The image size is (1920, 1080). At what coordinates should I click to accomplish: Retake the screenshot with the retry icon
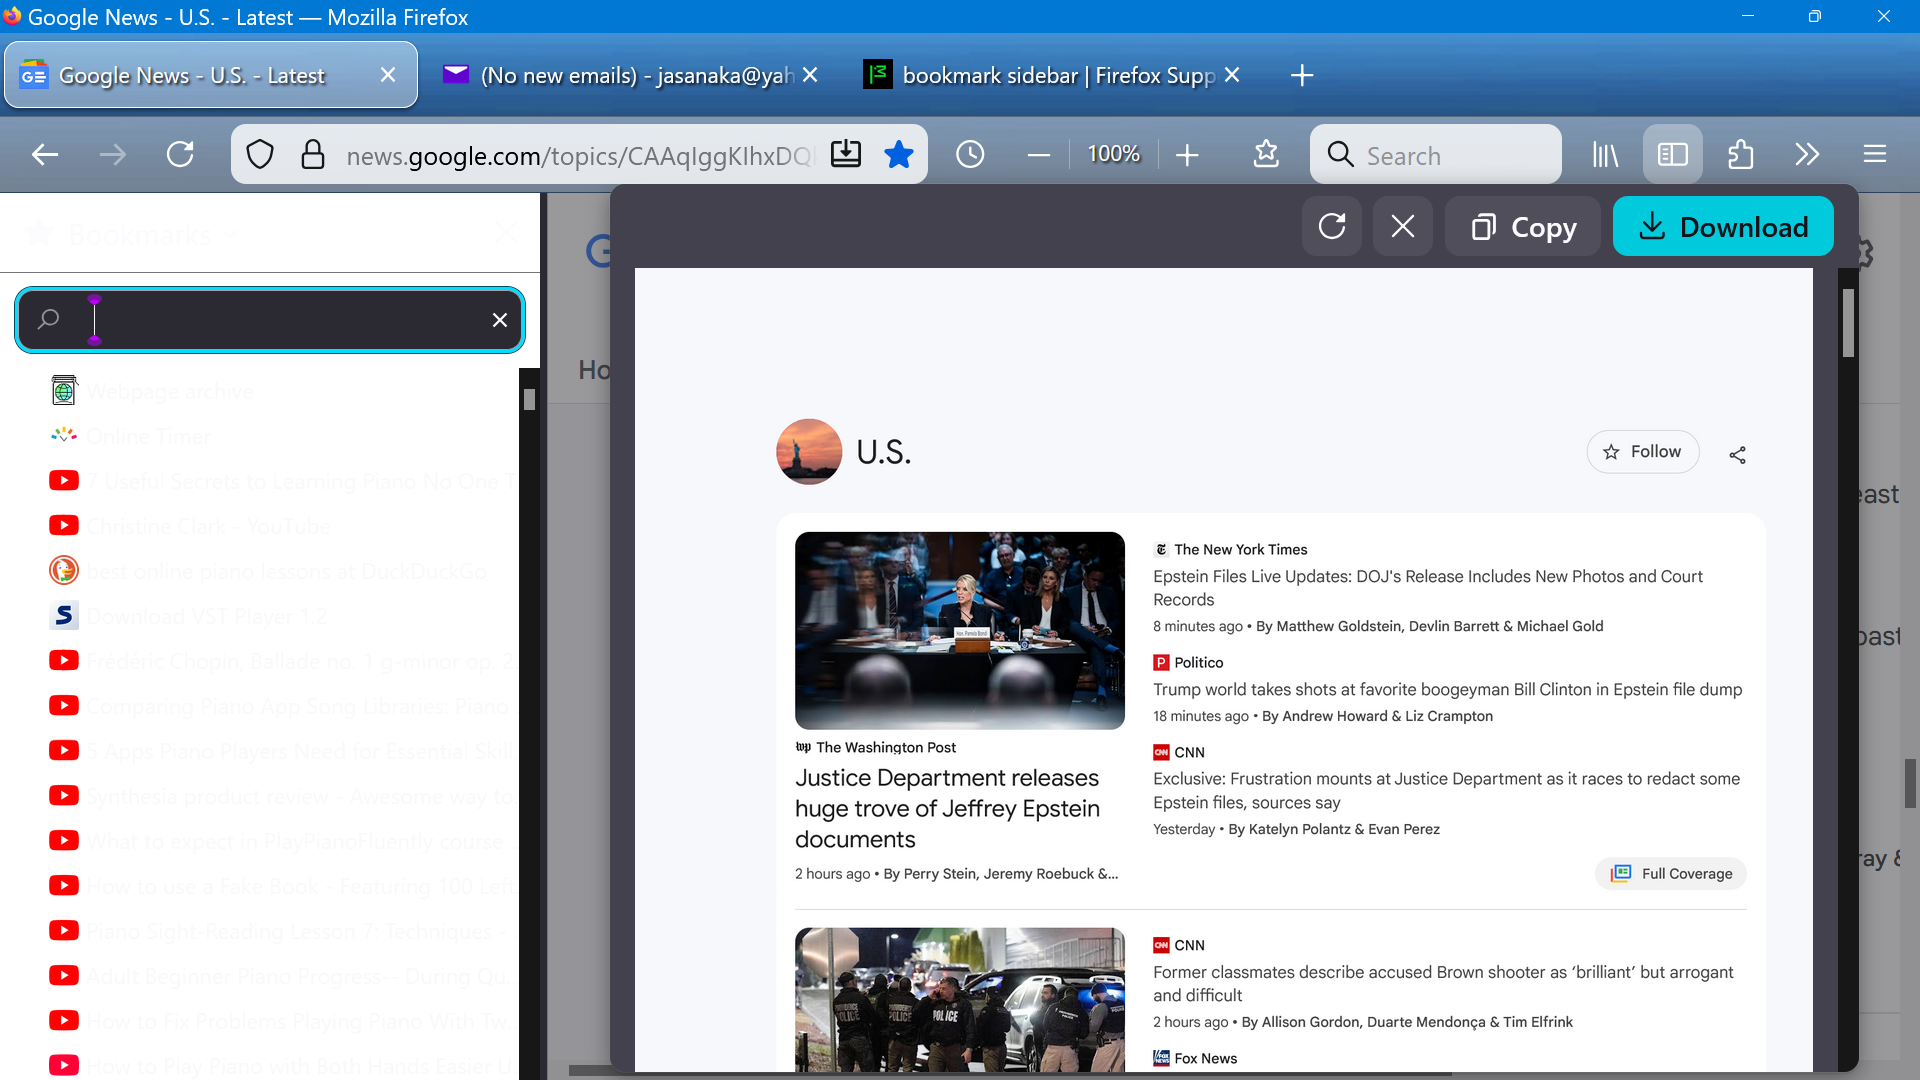coord(1331,227)
